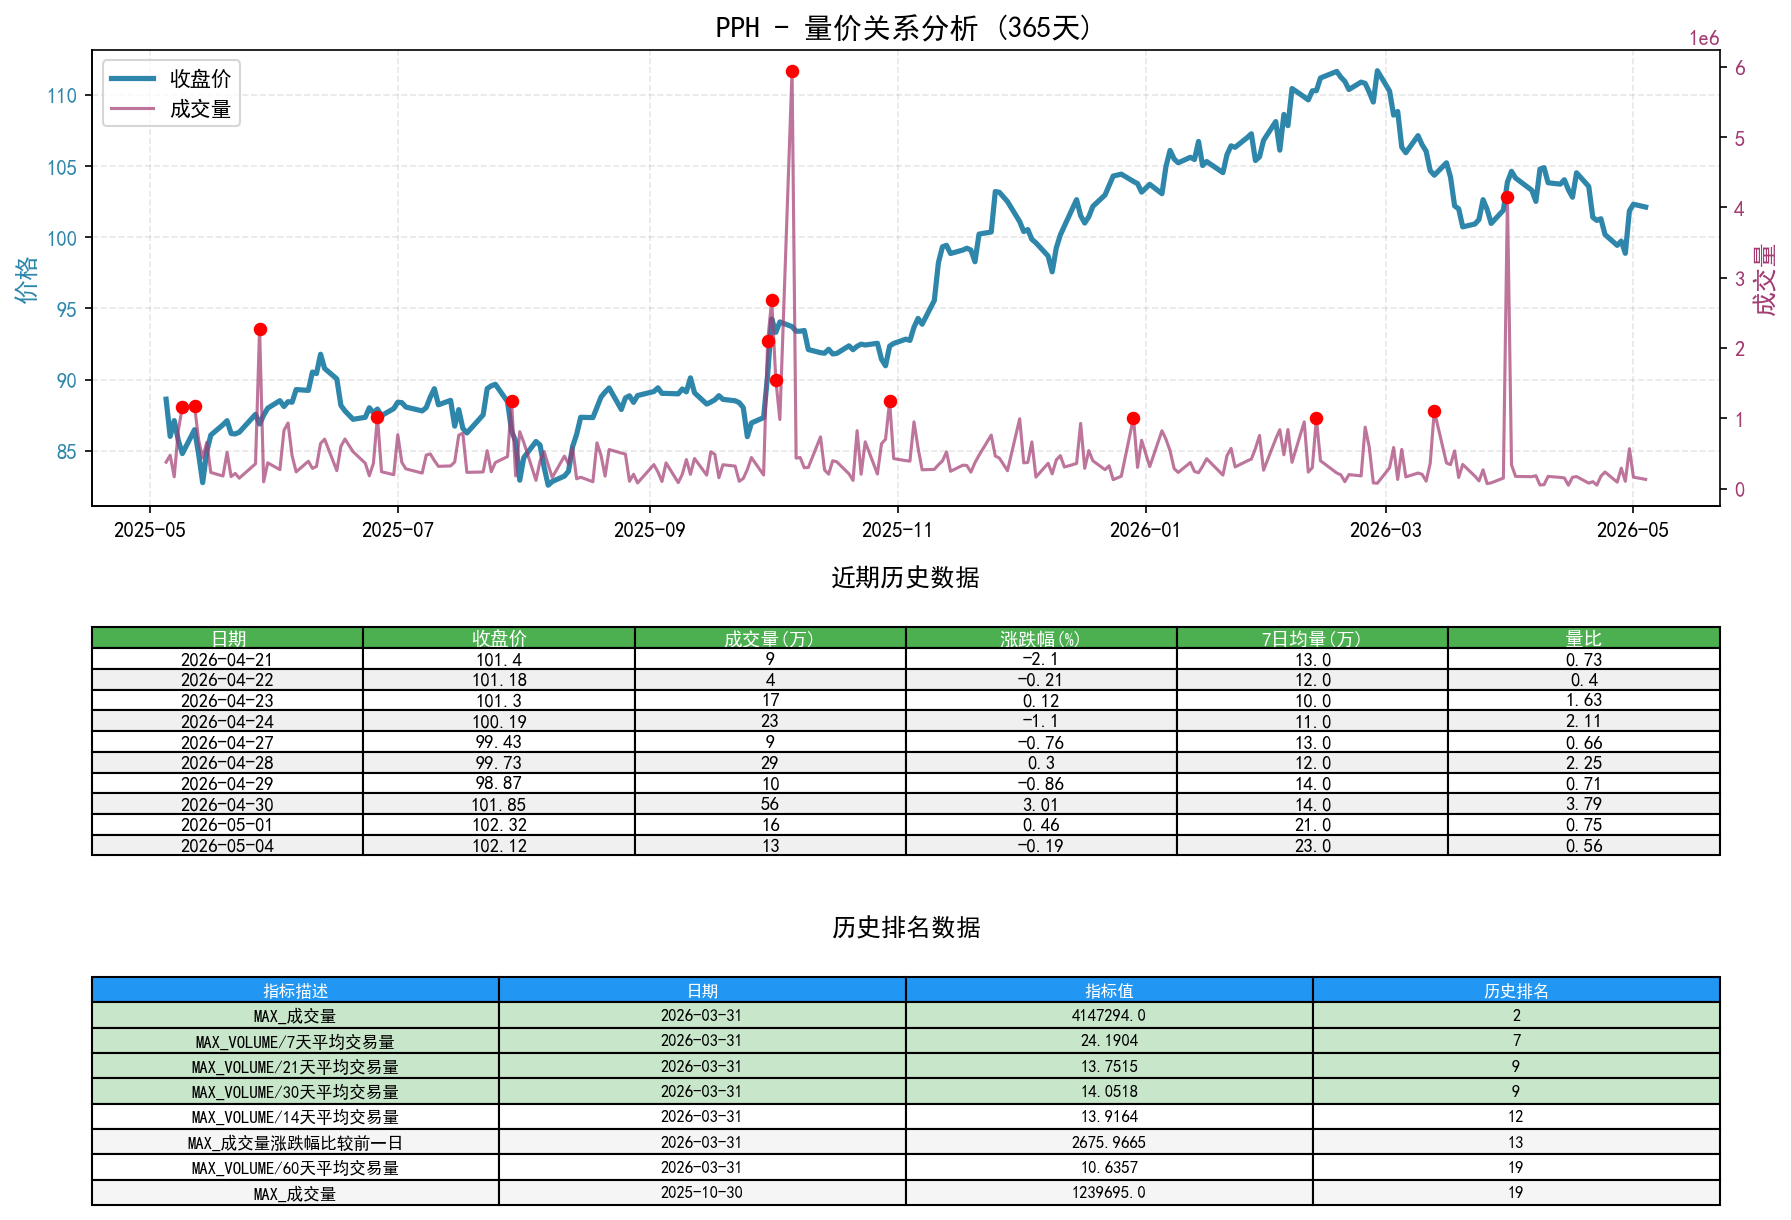Select the 收盘价 legend entry
The width and height of the screenshot is (1791, 1220).
tap(170, 78)
